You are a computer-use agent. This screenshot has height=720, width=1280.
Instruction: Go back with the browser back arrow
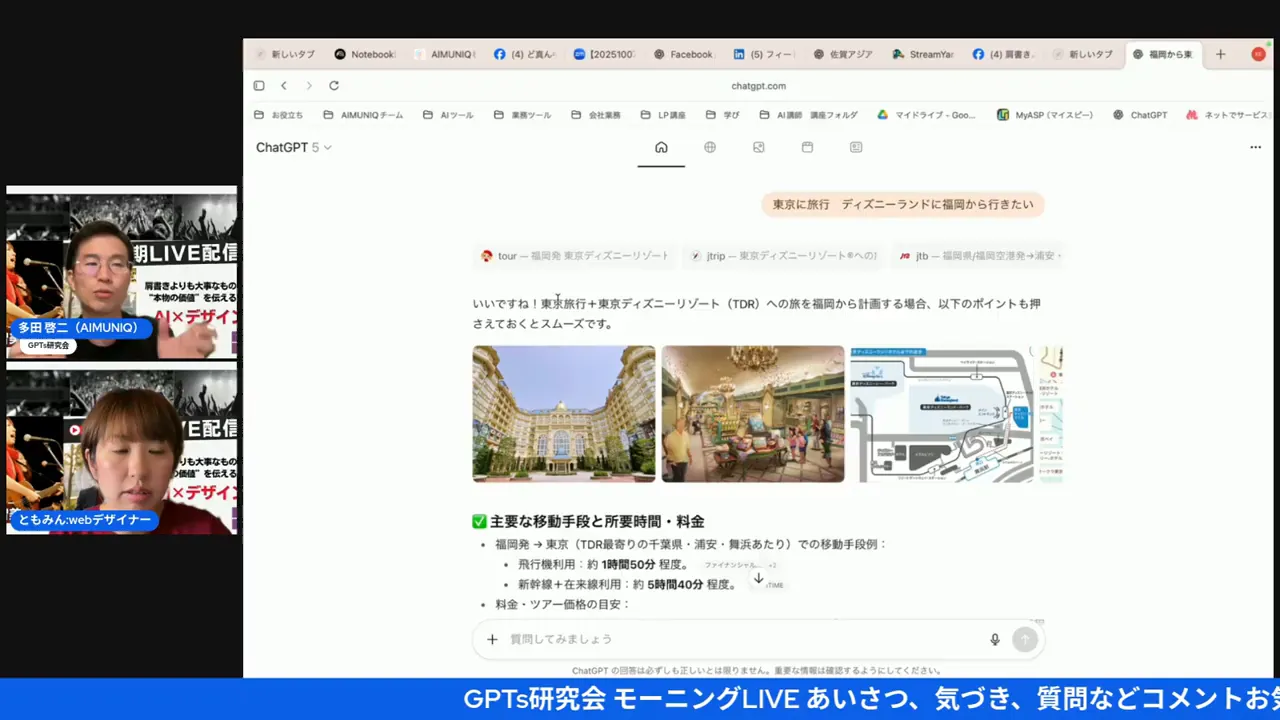(284, 86)
